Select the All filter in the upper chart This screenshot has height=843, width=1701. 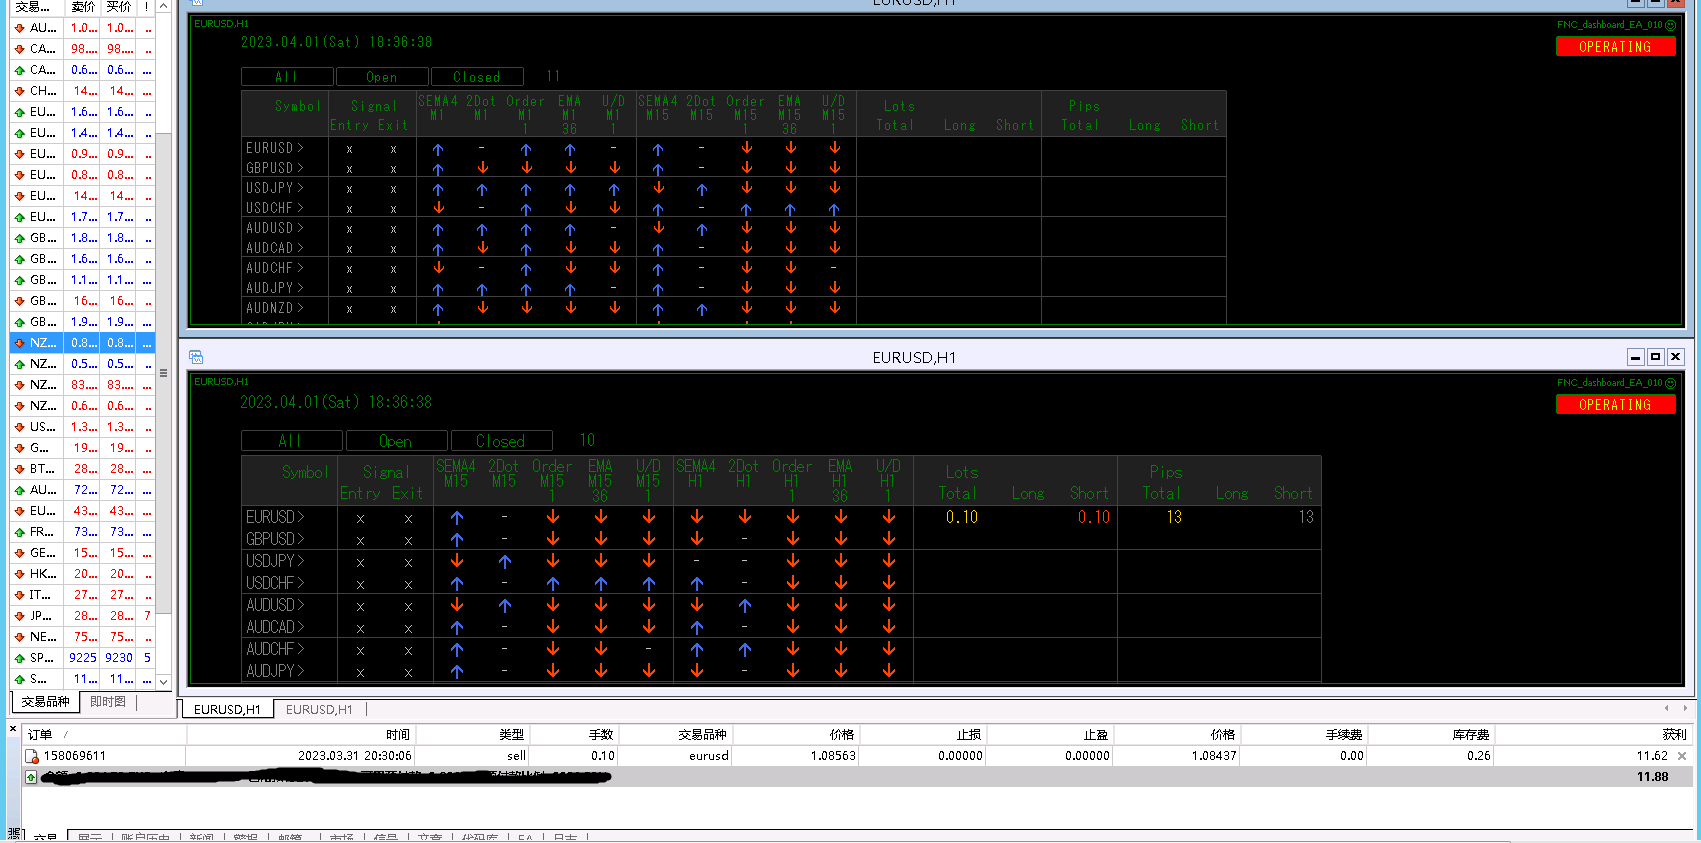(287, 77)
